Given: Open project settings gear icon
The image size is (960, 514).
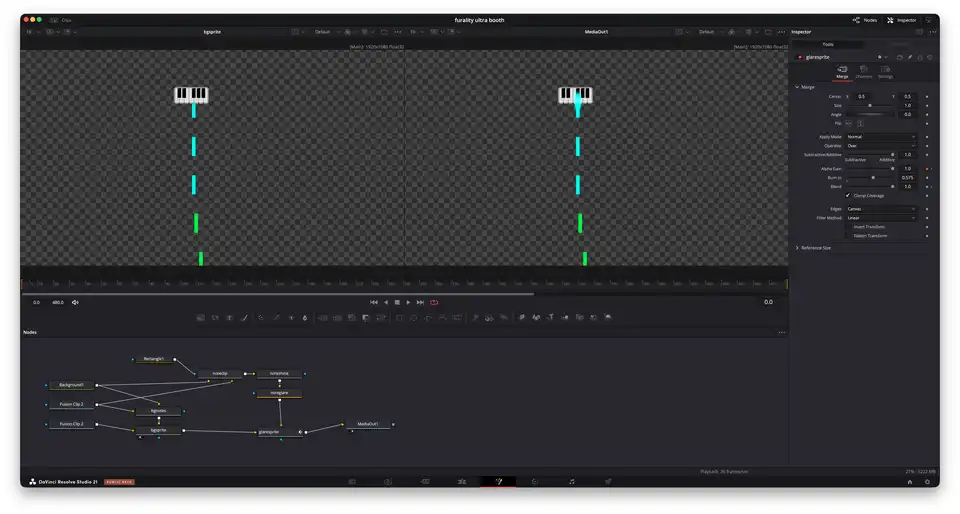Looking at the screenshot, I should tap(927, 482).
